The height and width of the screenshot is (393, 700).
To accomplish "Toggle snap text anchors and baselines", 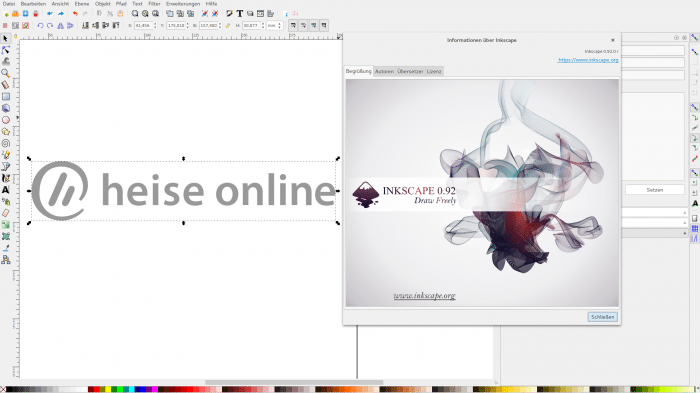I will tap(695, 203).
